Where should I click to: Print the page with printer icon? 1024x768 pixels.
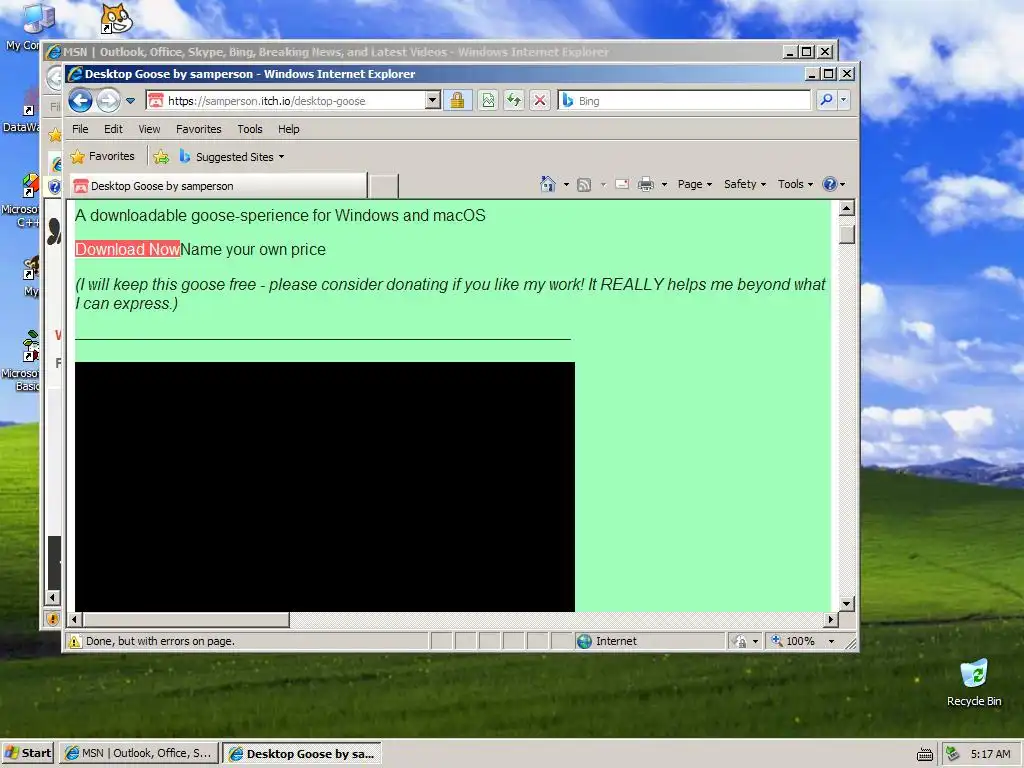click(x=645, y=184)
